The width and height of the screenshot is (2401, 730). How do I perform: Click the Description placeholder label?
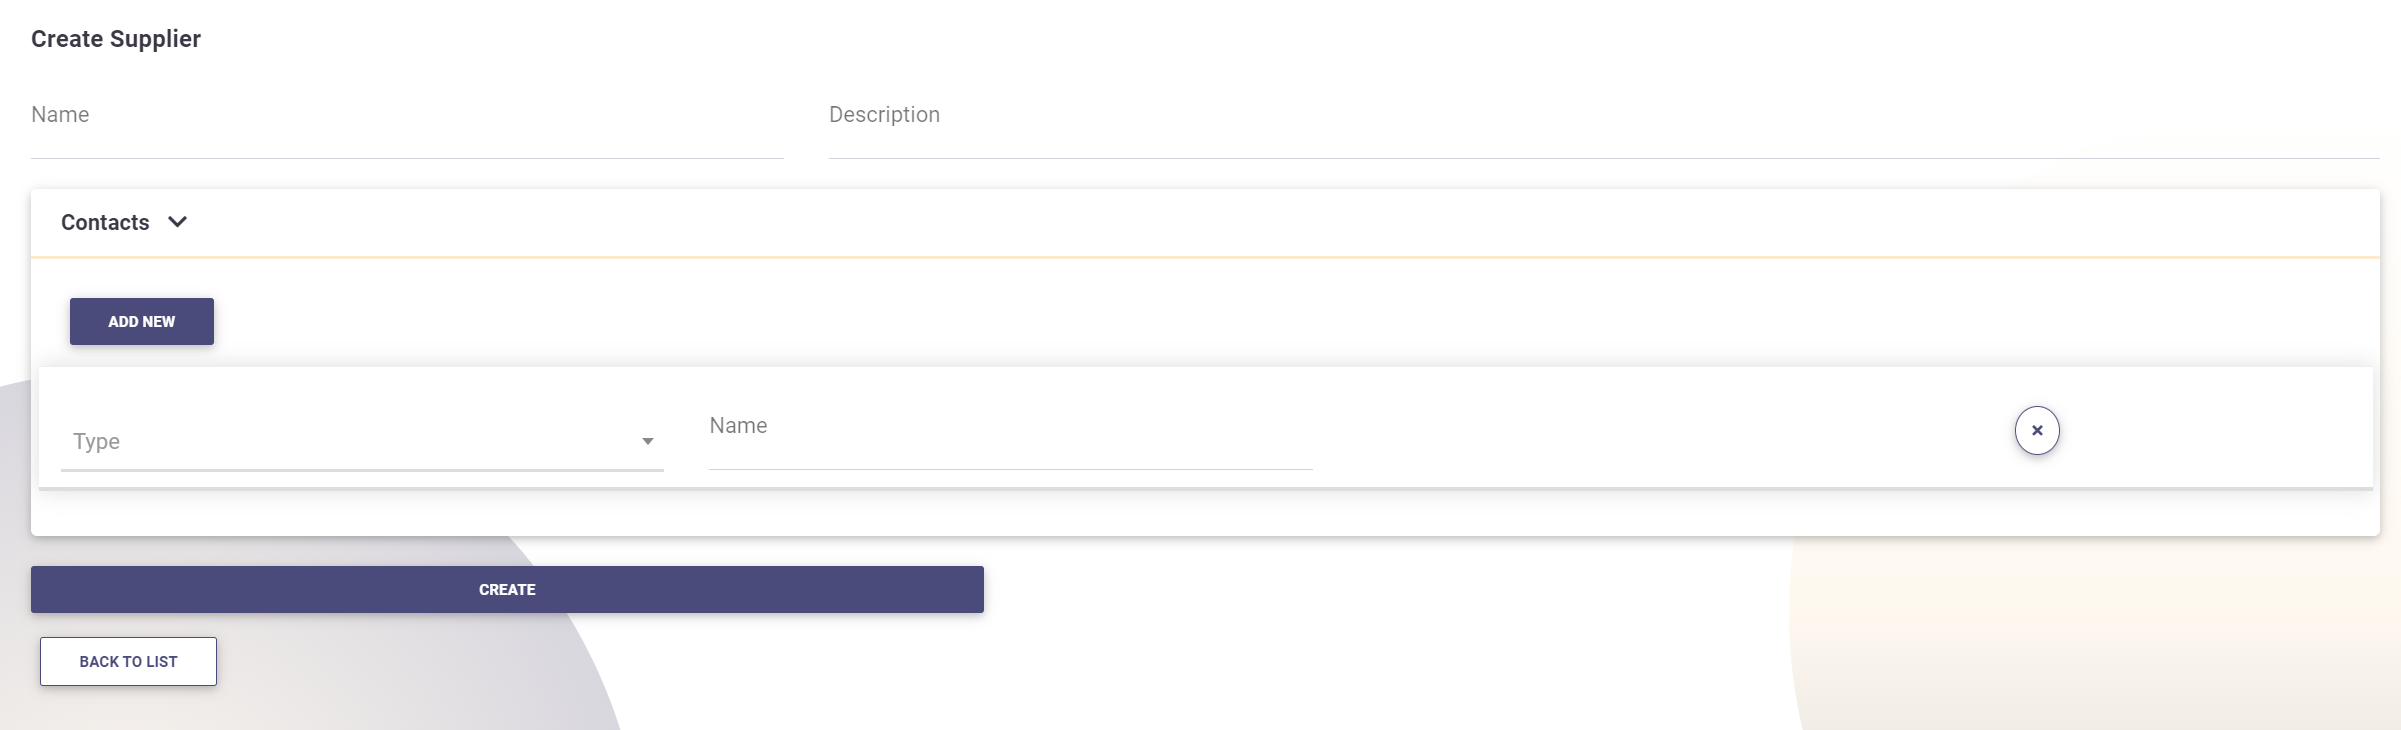(884, 115)
